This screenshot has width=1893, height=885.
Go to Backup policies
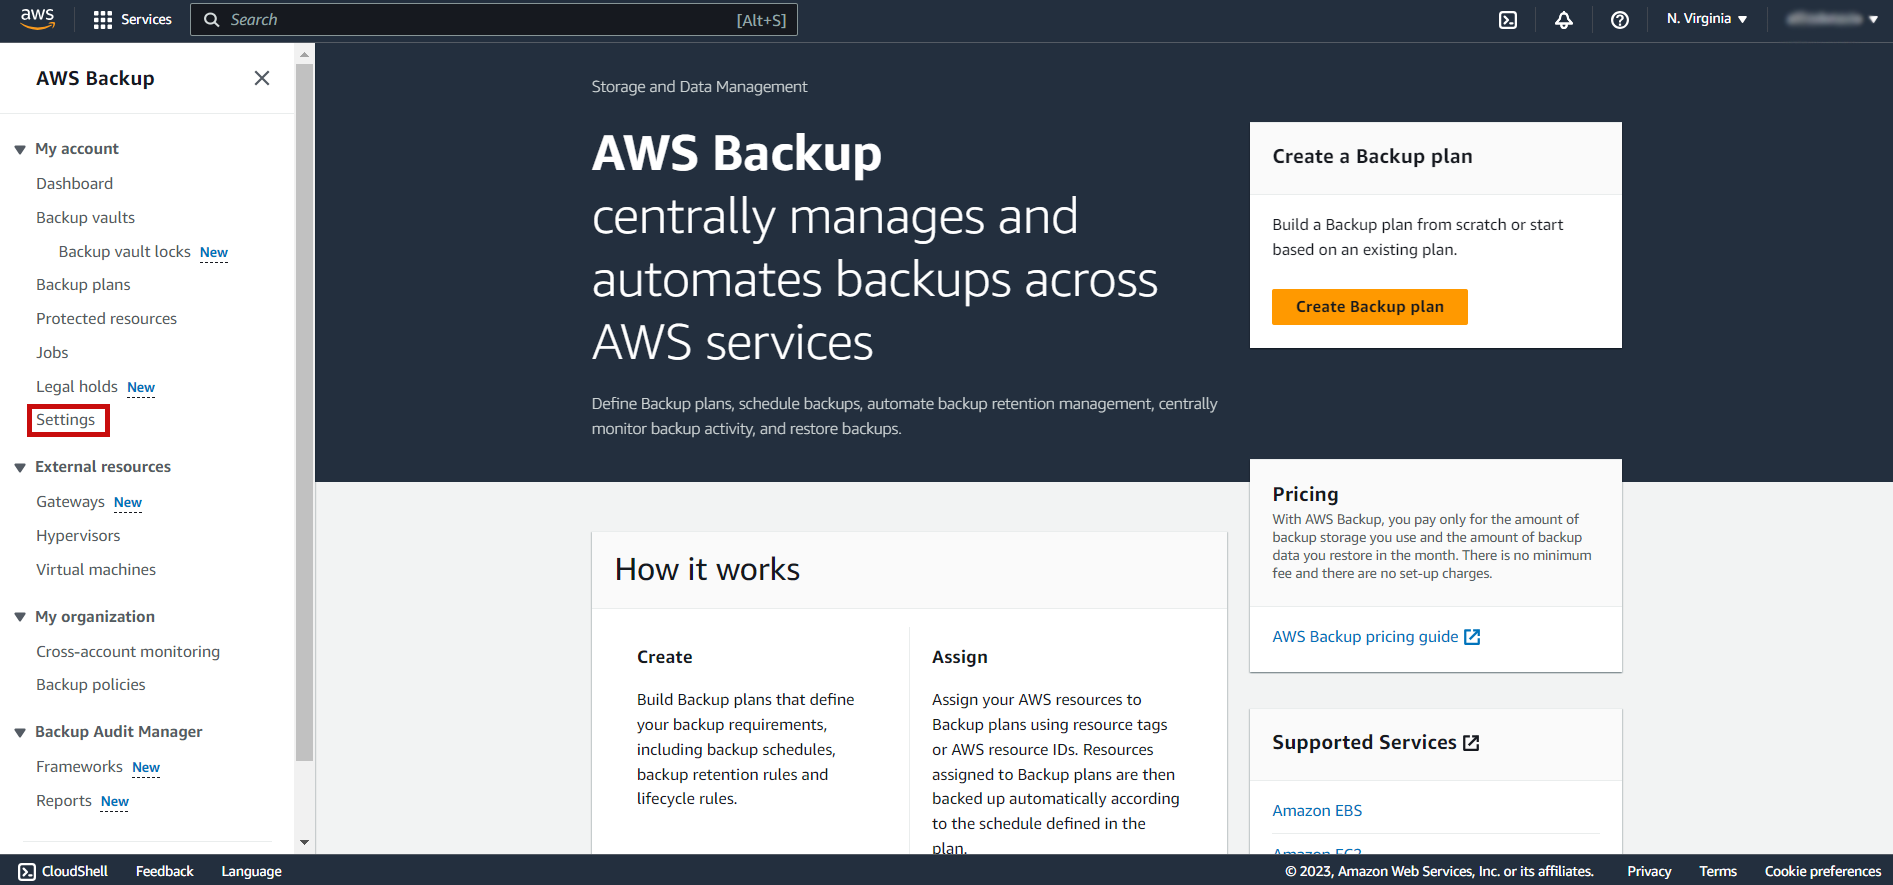[x=91, y=685]
